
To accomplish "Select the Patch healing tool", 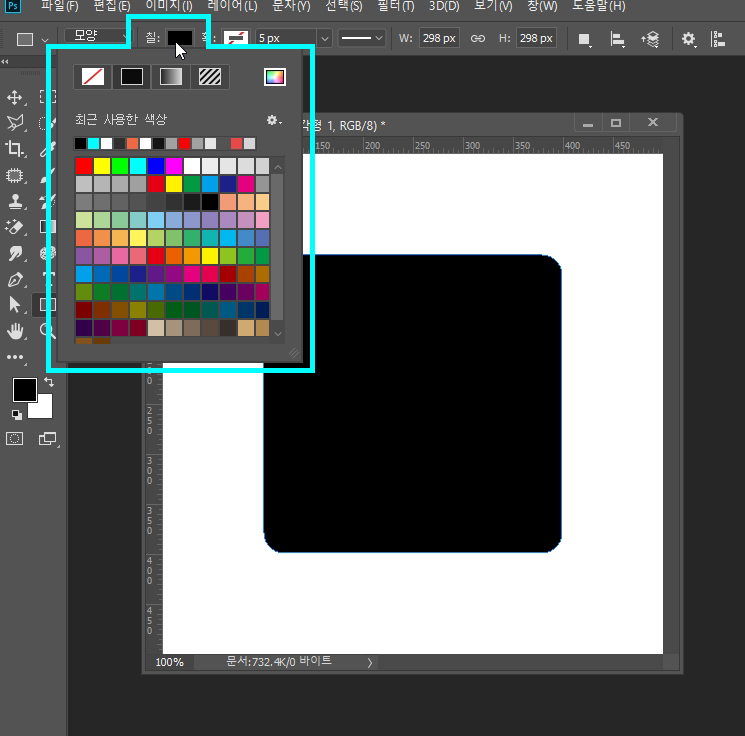I will pyautogui.click(x=15, y=175).
